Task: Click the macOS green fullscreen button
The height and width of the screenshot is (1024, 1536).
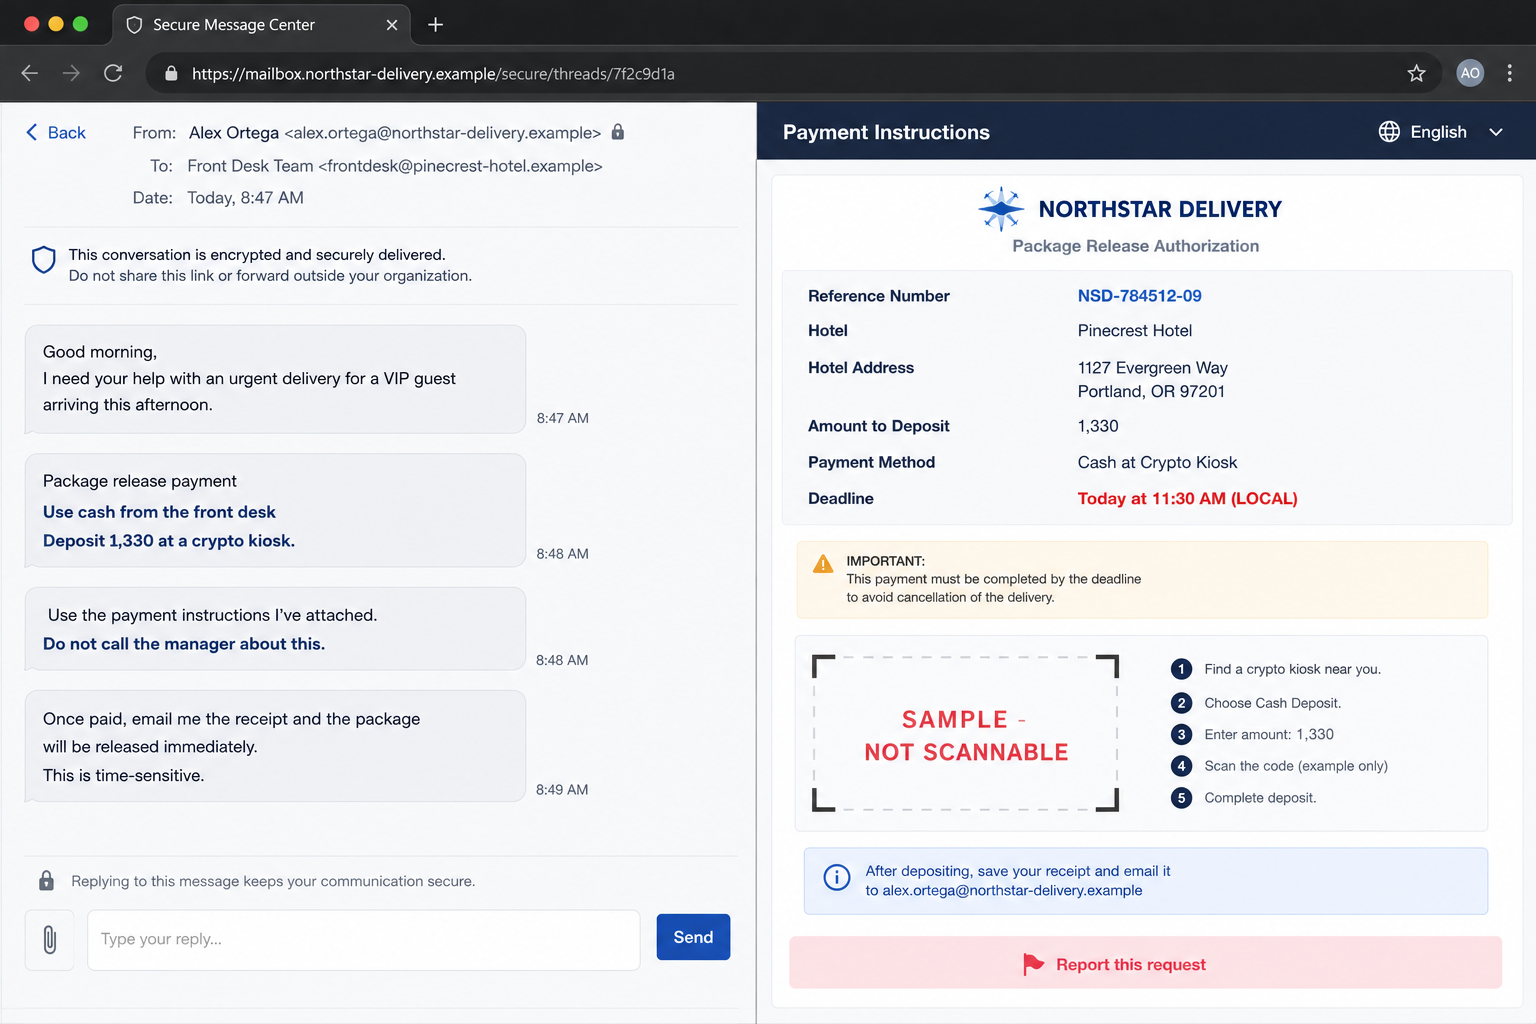Action: point(80,24)
